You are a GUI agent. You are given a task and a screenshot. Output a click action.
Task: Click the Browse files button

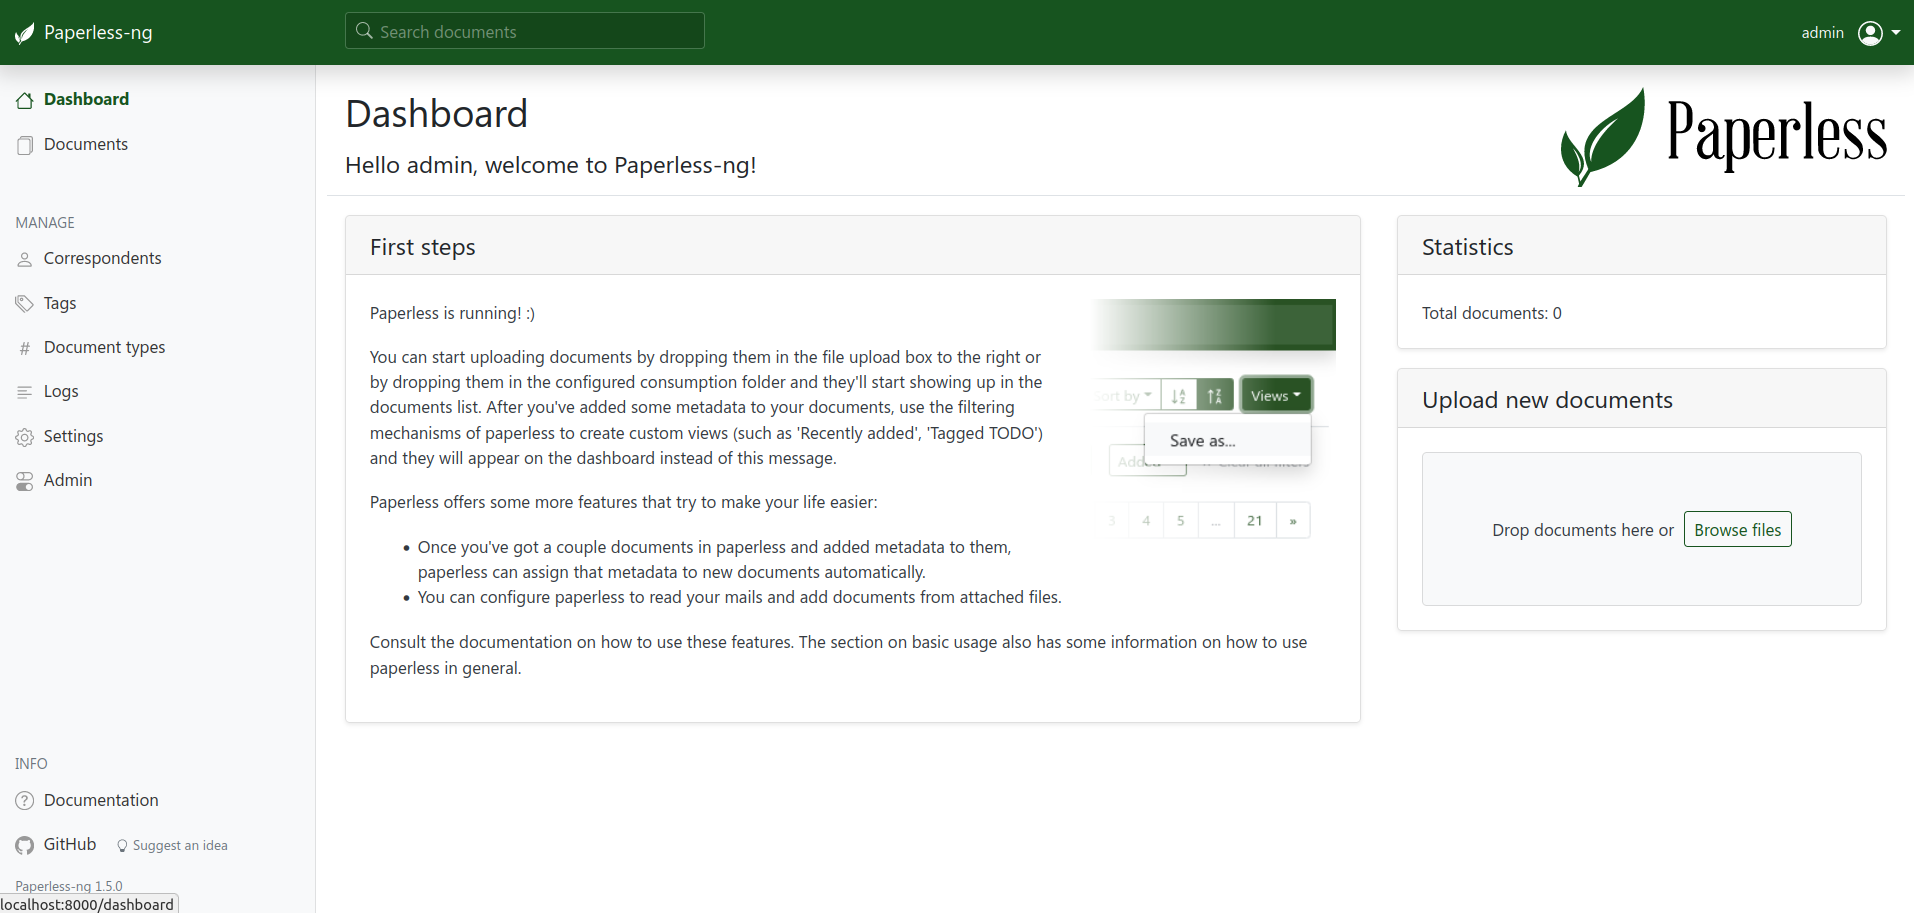[x=1737, y=530]
